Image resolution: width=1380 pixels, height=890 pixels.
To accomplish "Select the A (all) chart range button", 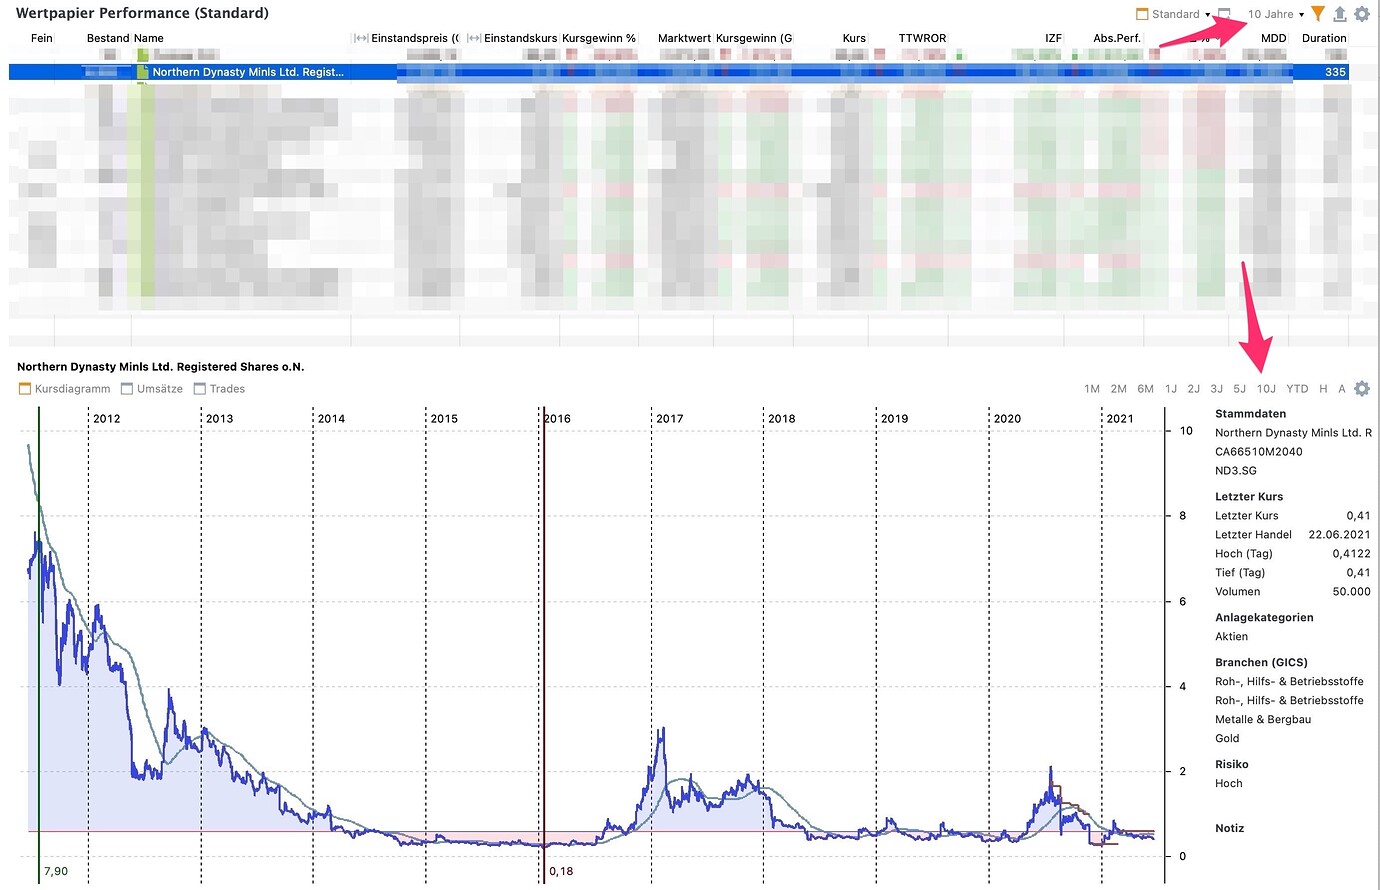I will [1342, 389].
